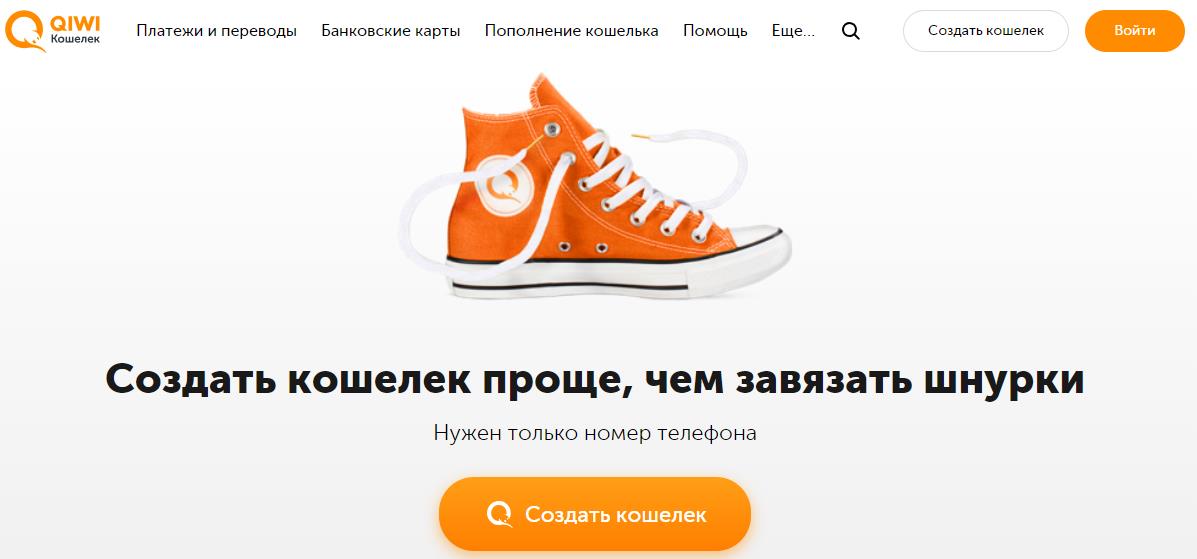
Task: Click the QIWI icon inside the large orange button
Action: pyautogui.click(x=499, y=514)
